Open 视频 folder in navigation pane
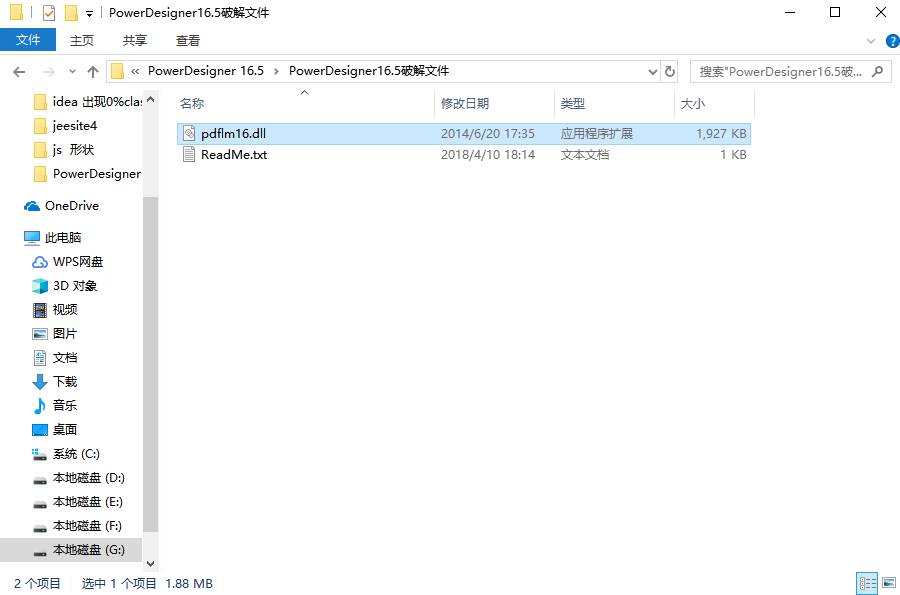 pos(55,310)
